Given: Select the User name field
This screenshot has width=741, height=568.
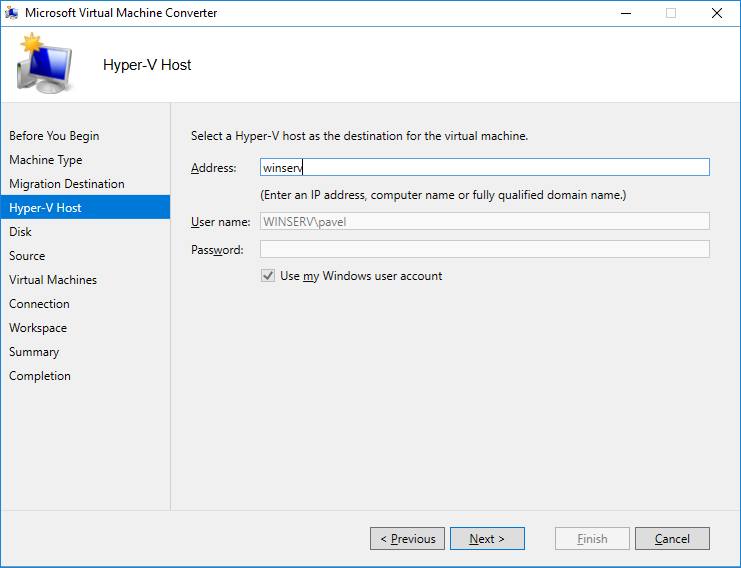Looking at the screenshot, I should (x=484, y=222).
